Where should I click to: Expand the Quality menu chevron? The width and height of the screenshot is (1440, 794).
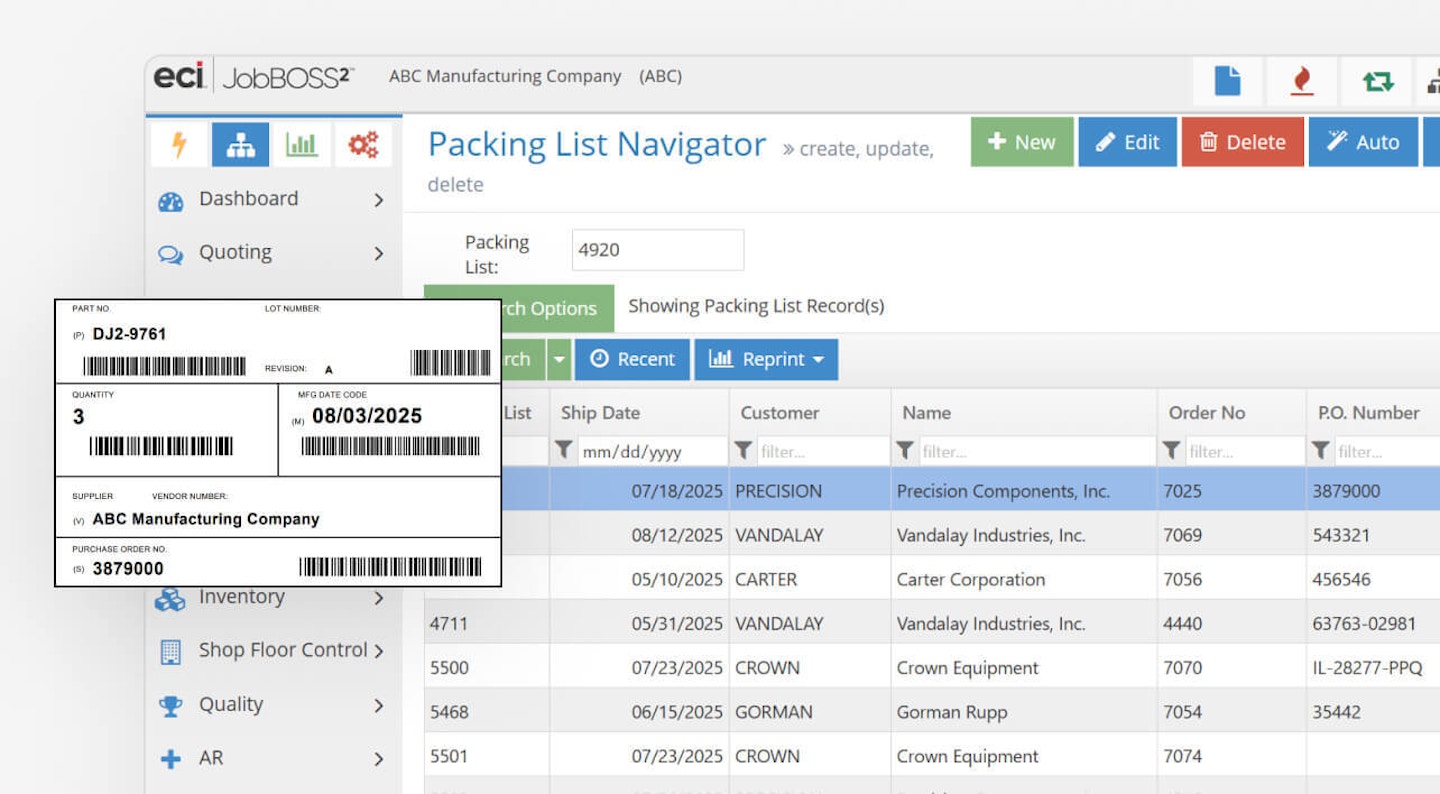(379, 705)
